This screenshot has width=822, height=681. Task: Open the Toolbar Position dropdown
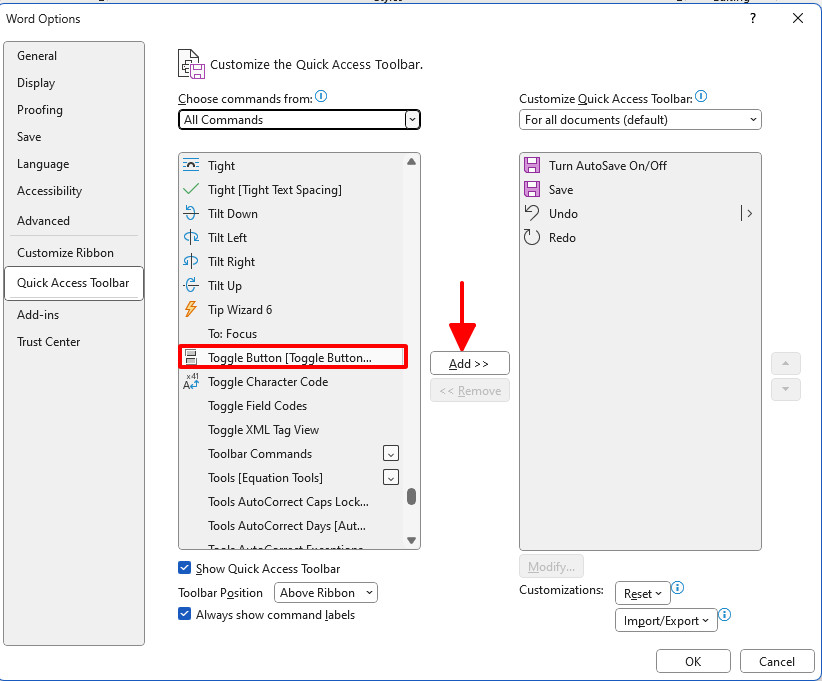(326, 592)
